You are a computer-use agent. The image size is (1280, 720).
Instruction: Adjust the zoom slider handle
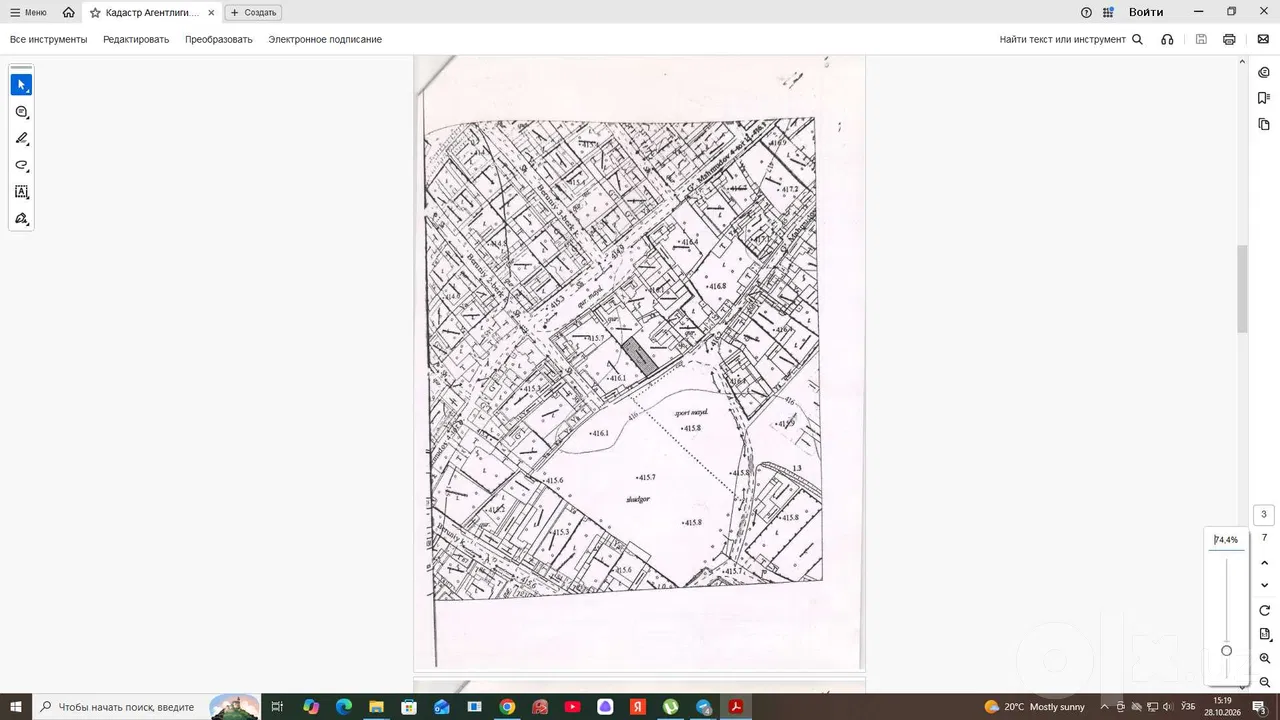(1226, 651)
